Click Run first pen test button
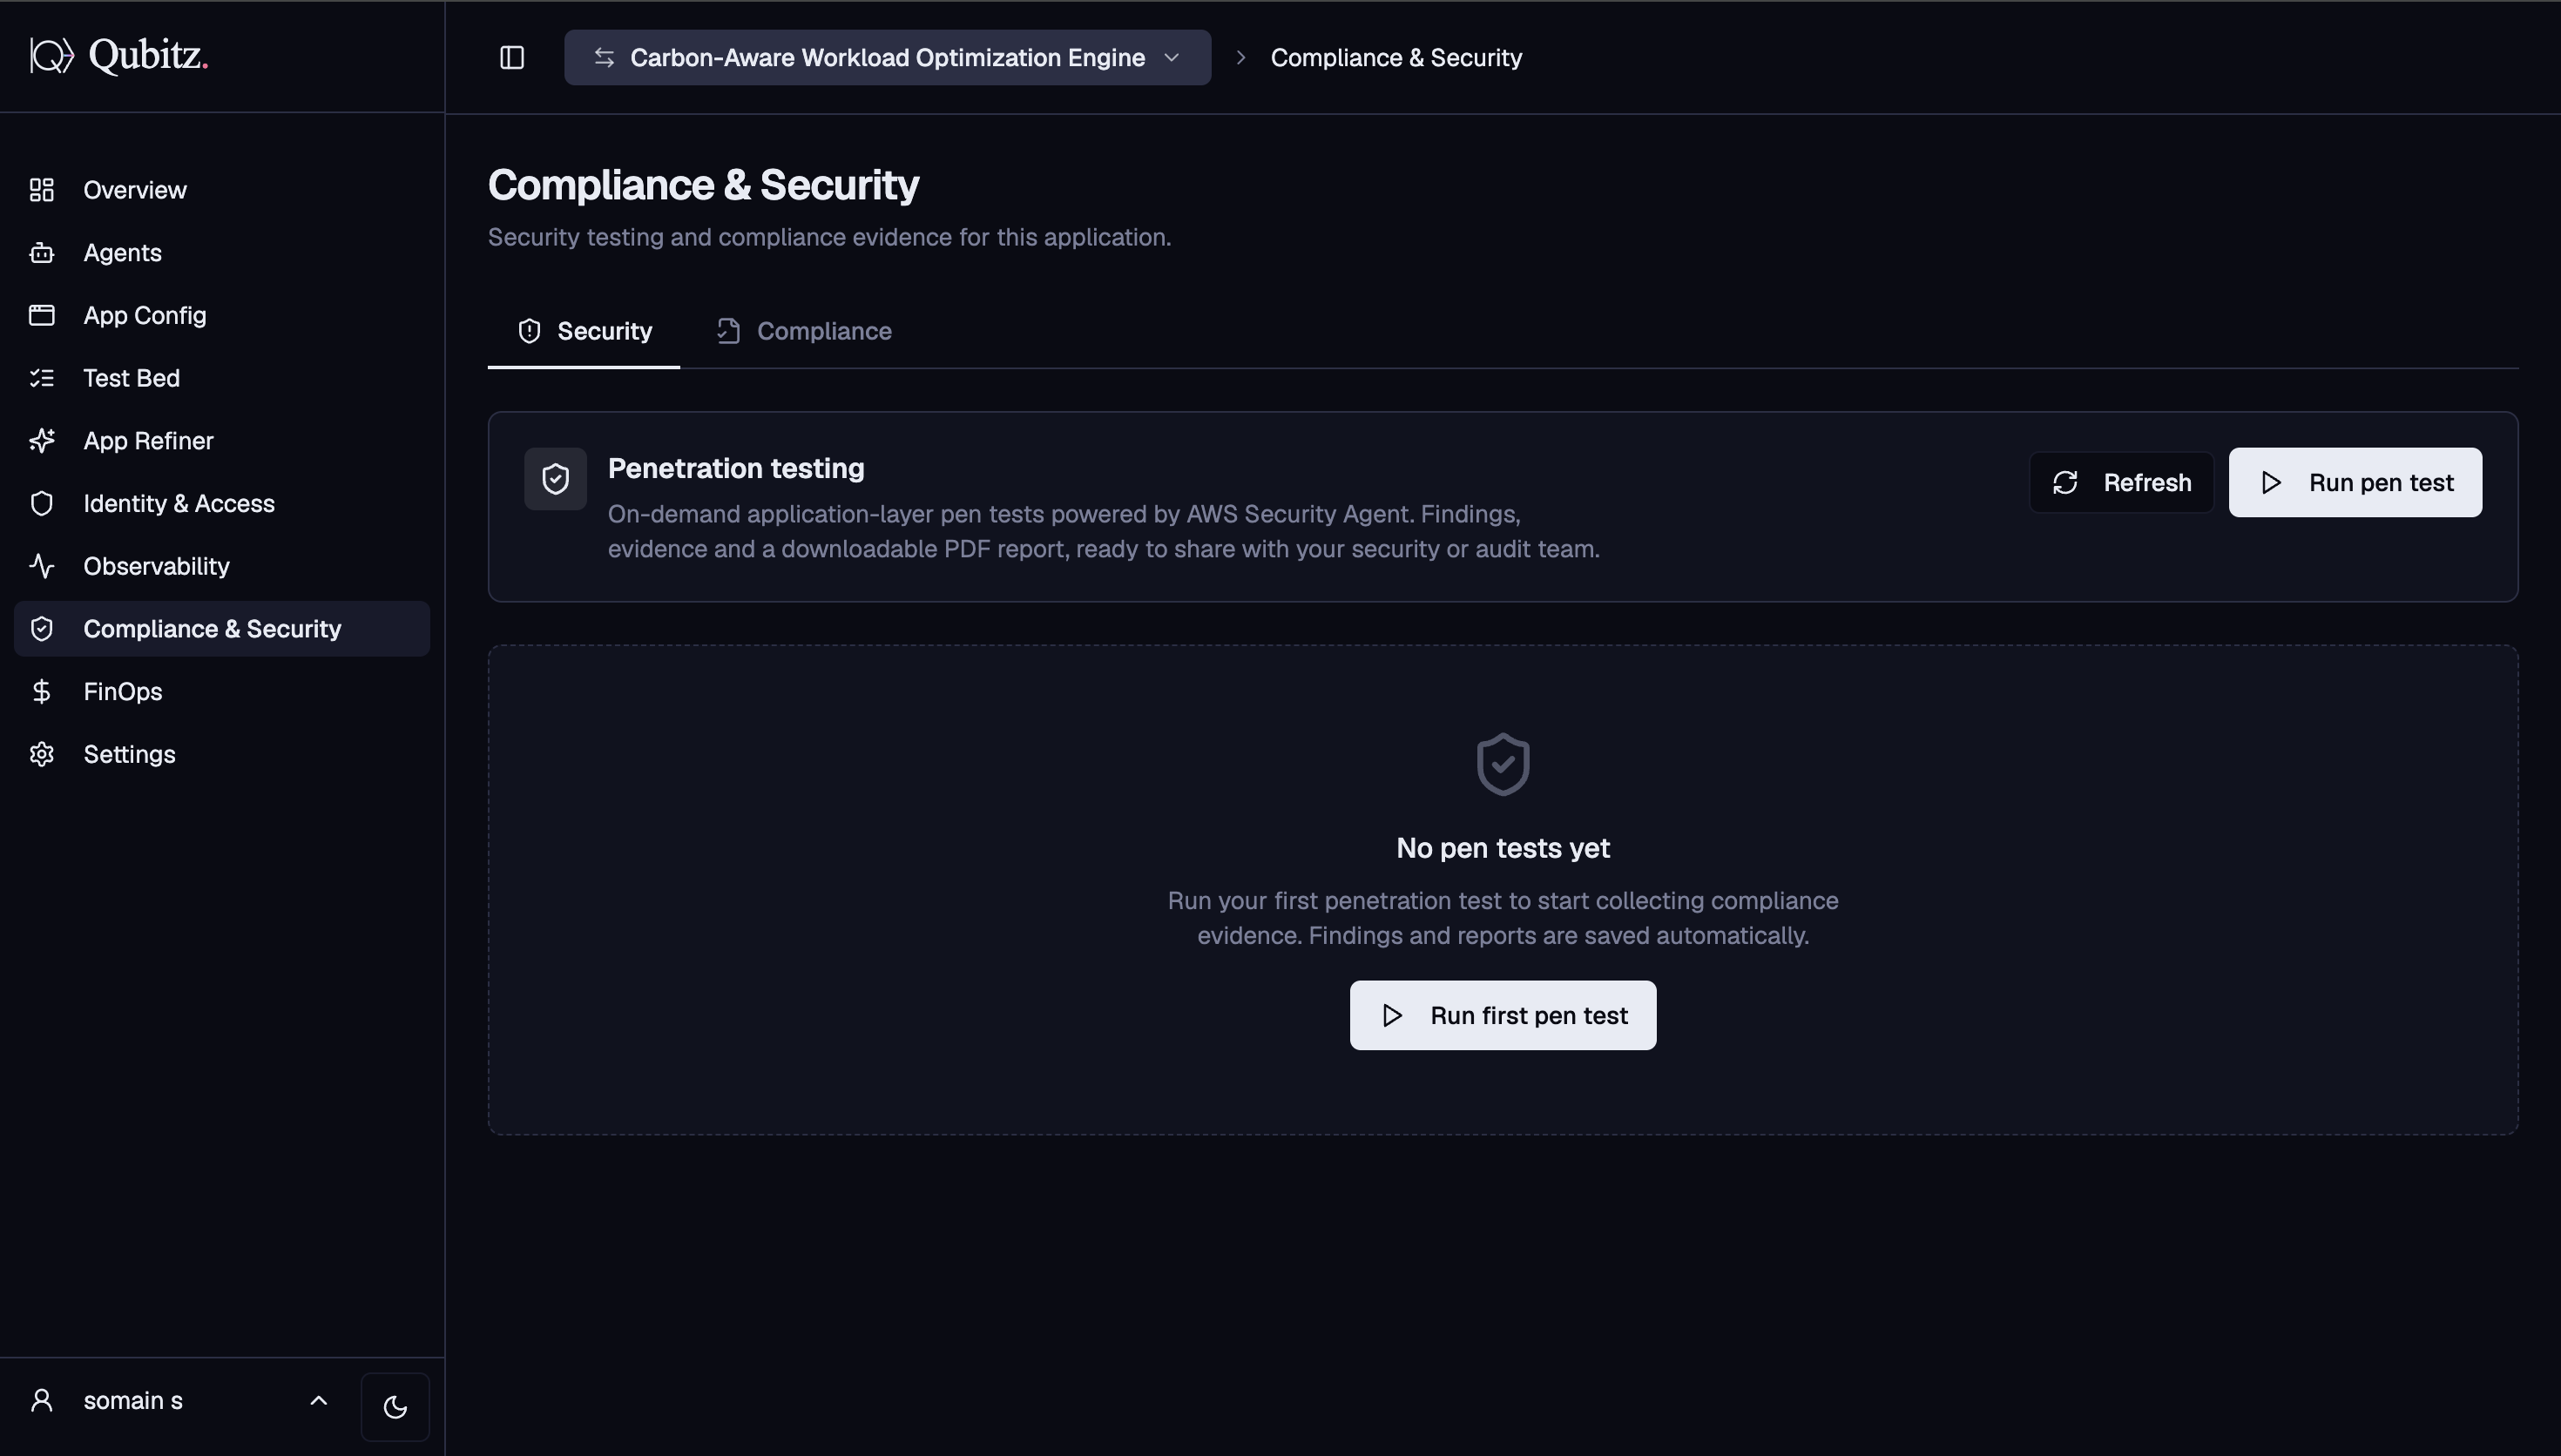Screen dimensions: 2561x1456 pyautogui.click(x=1503, y=1015)
